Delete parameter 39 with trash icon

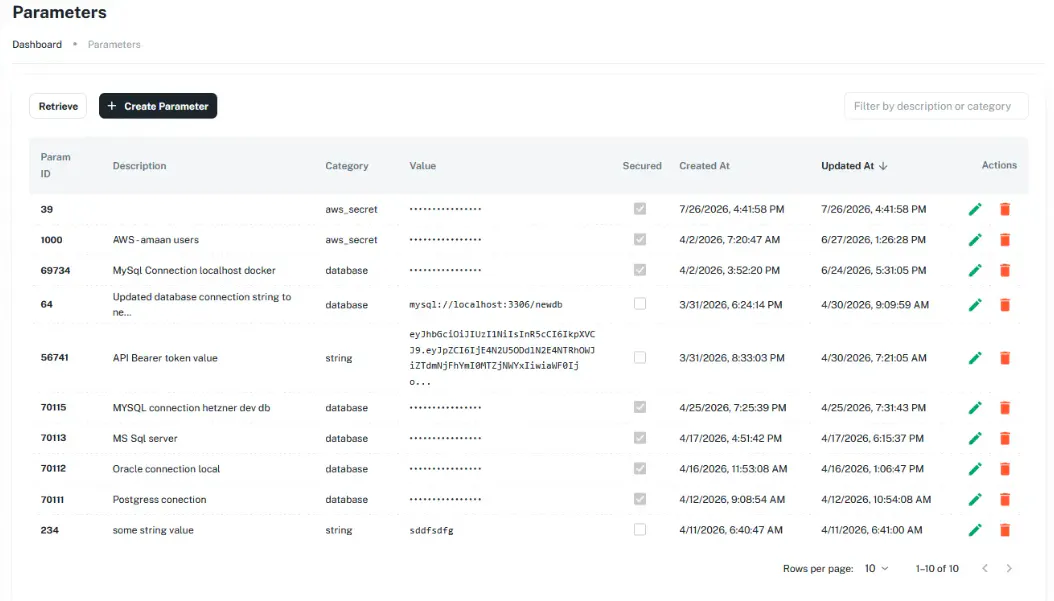point(1005,209)
